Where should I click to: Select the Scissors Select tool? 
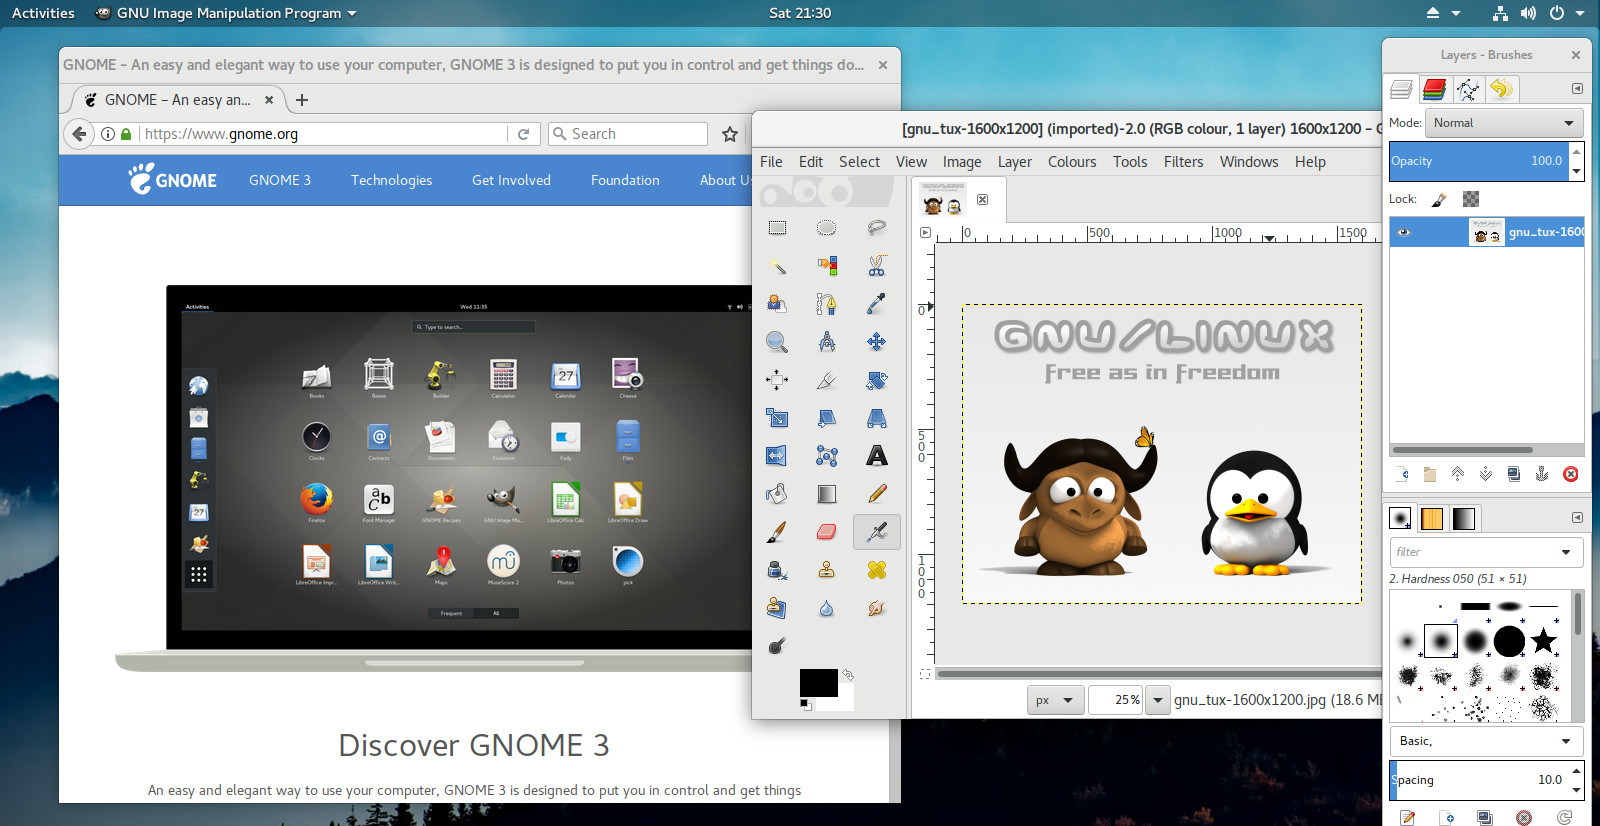(876, 266)
